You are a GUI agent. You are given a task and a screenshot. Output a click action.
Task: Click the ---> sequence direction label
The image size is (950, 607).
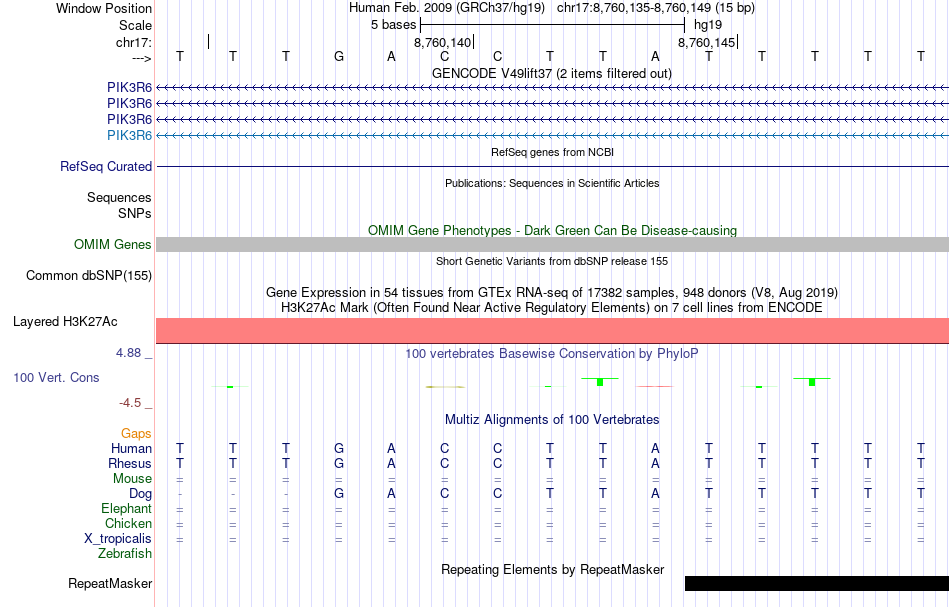142,58
